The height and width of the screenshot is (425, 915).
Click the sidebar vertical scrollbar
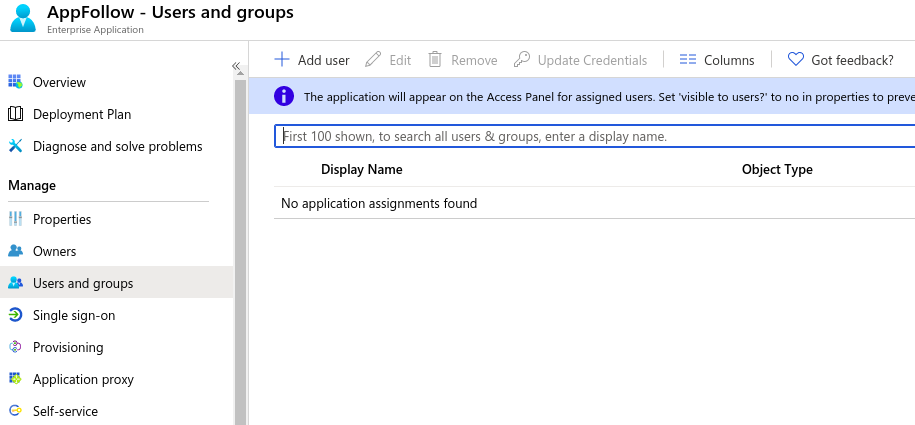[x=240, y=251]
